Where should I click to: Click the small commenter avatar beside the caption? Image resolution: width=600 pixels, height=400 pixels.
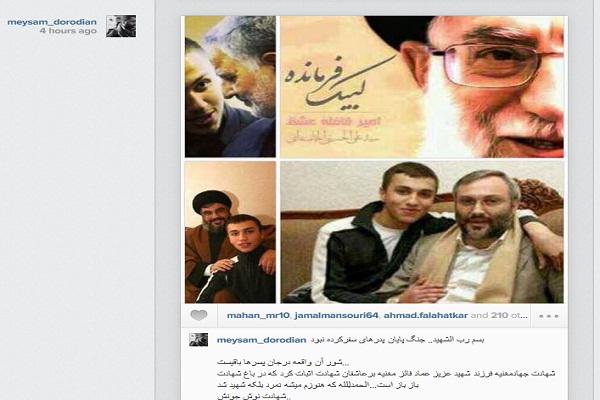pos(199,340)
